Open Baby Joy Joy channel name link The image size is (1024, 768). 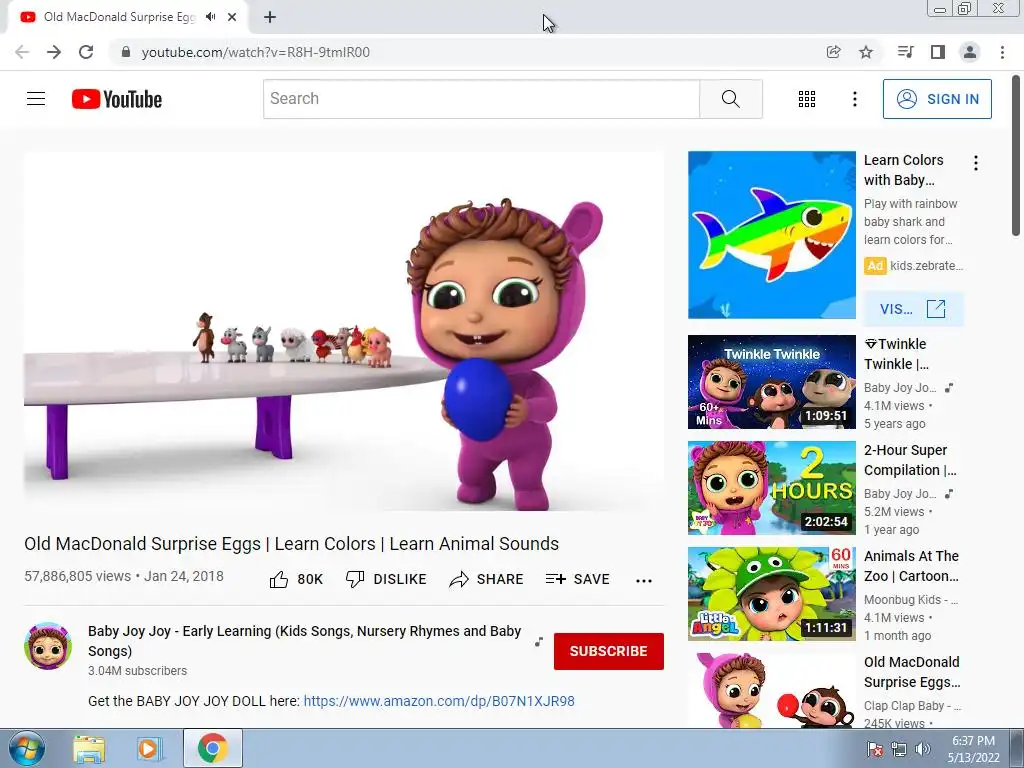coord(304,641)
